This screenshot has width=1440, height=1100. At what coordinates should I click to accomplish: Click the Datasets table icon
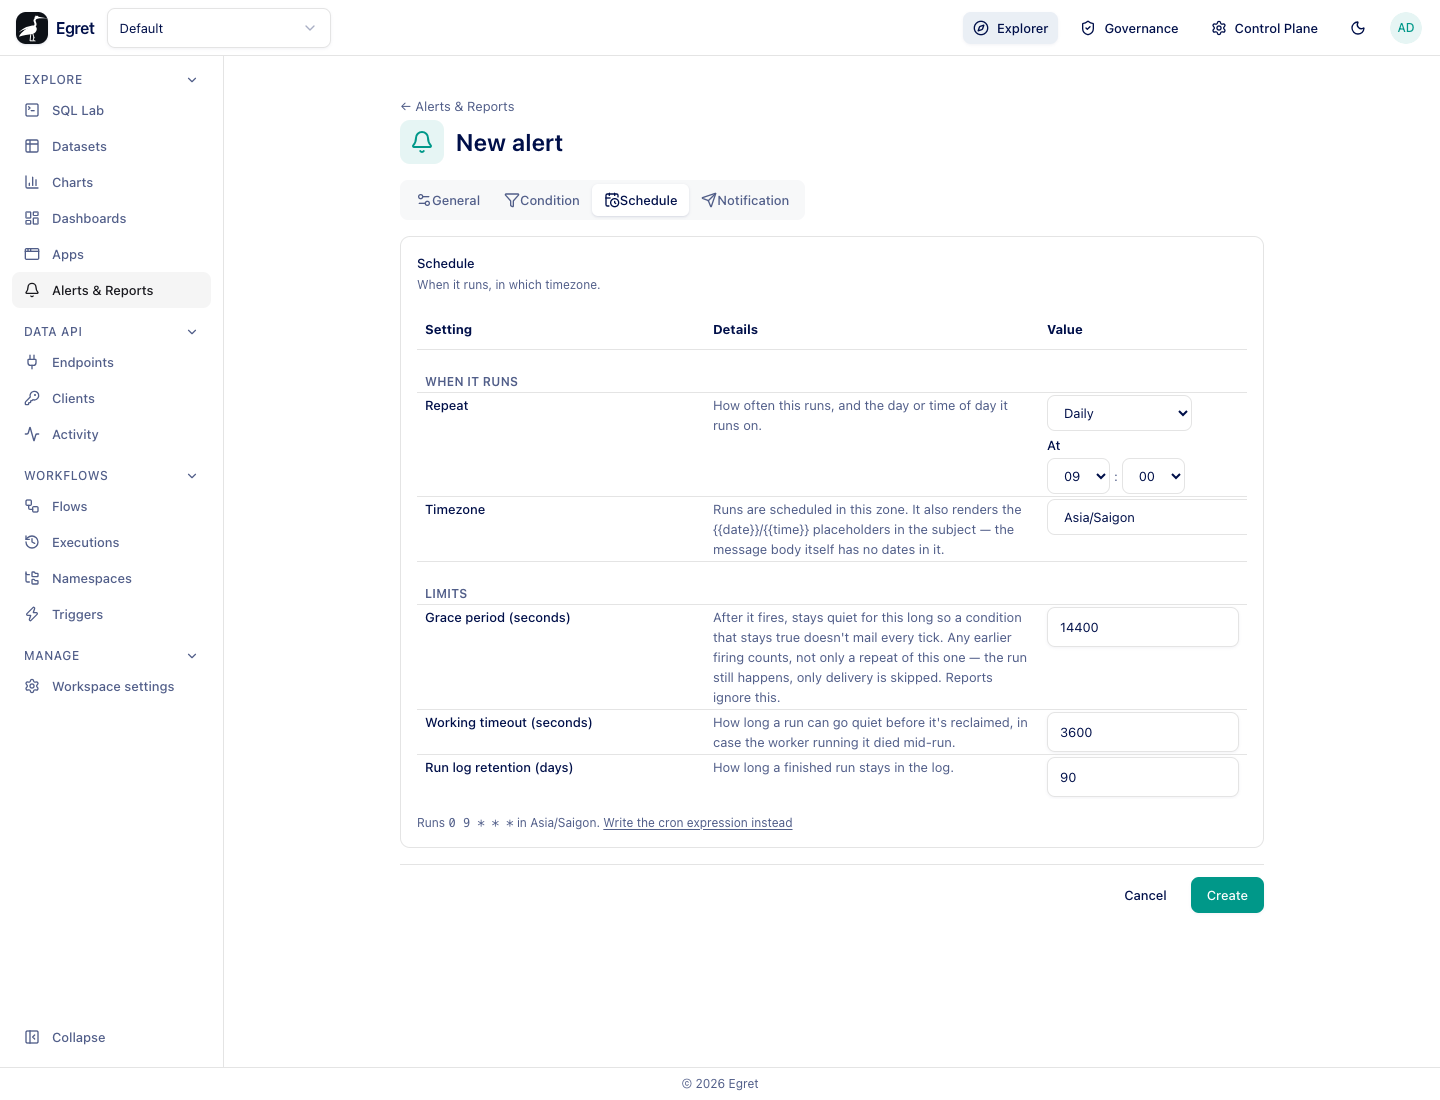coord(32,146)
